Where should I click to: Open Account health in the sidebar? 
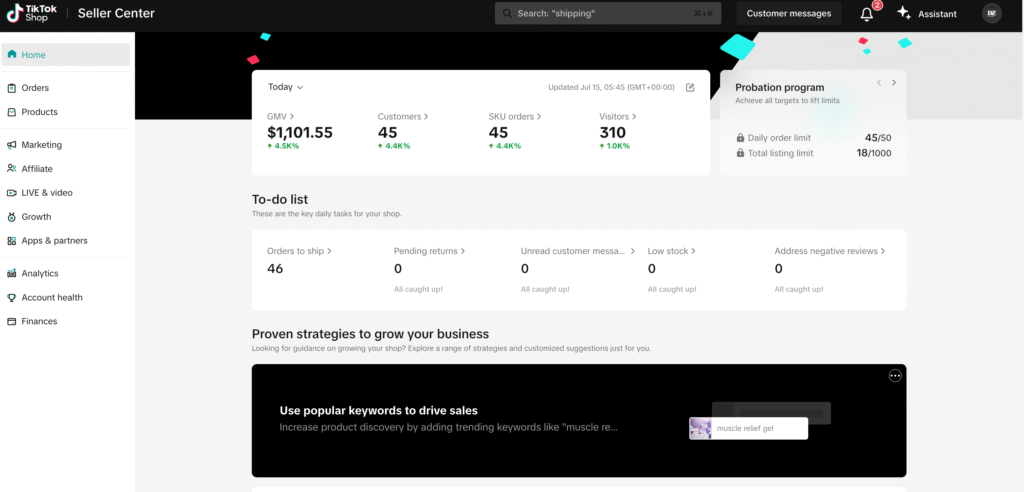pyautogui.click(x=52, y=297)
